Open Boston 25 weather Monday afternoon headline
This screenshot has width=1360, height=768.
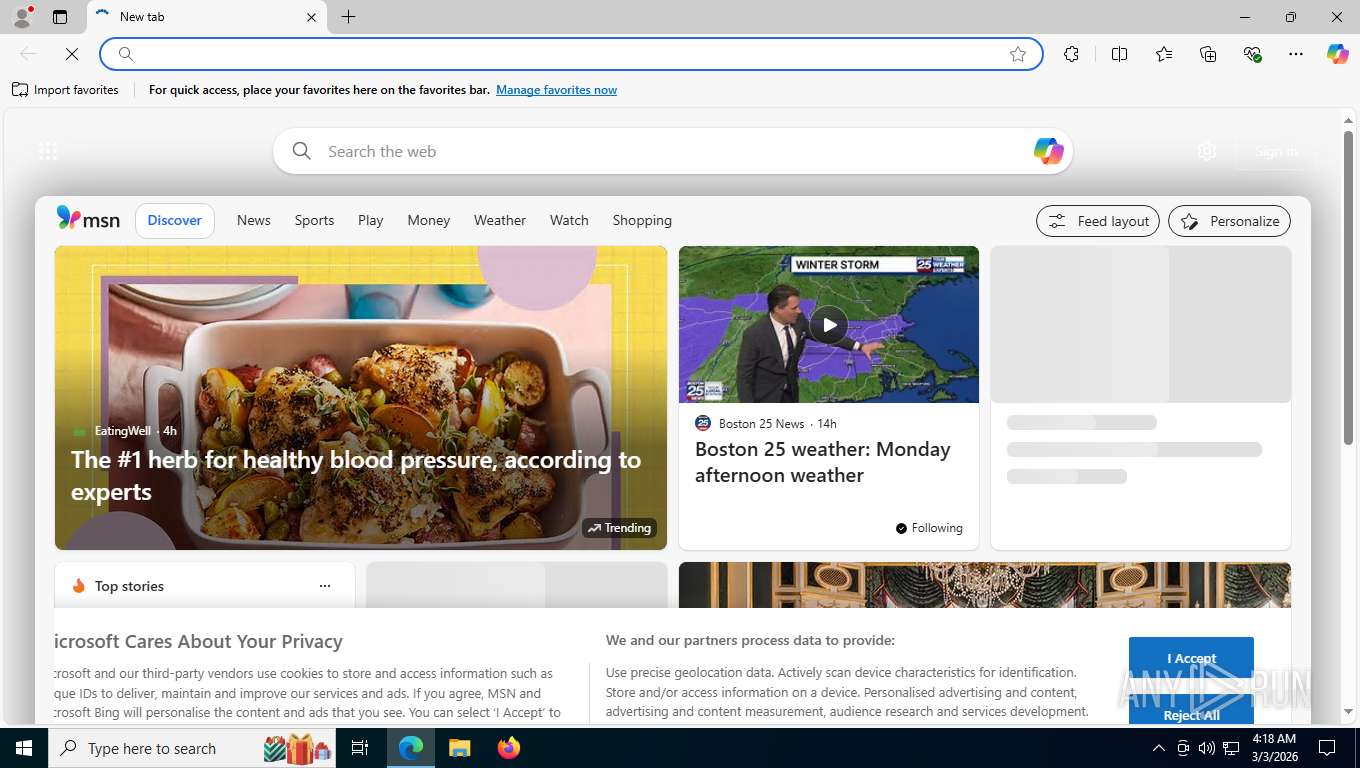pyautogui.click(x=823, y=462)
